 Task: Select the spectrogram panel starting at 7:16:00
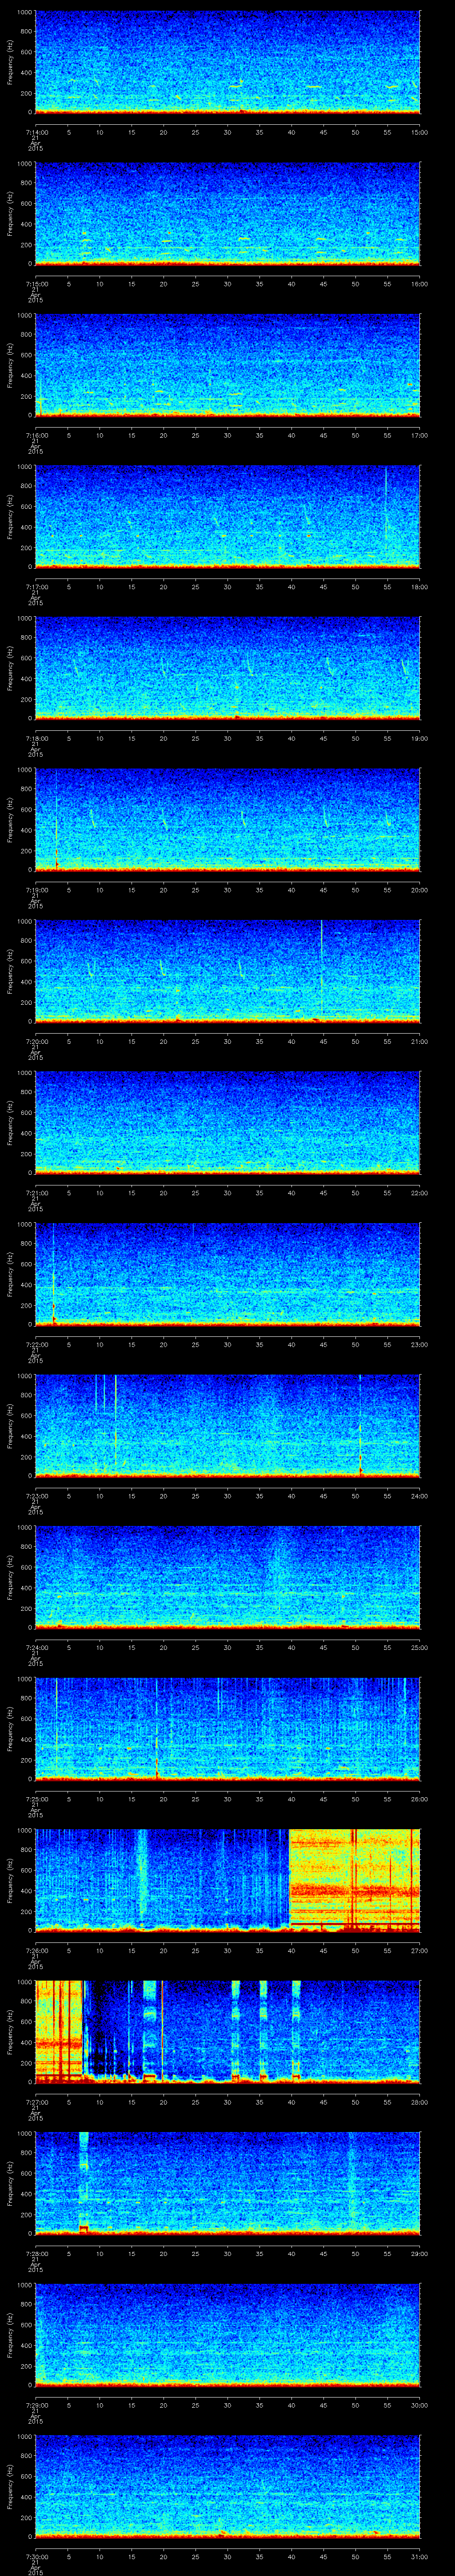click(x=227, y=365)
